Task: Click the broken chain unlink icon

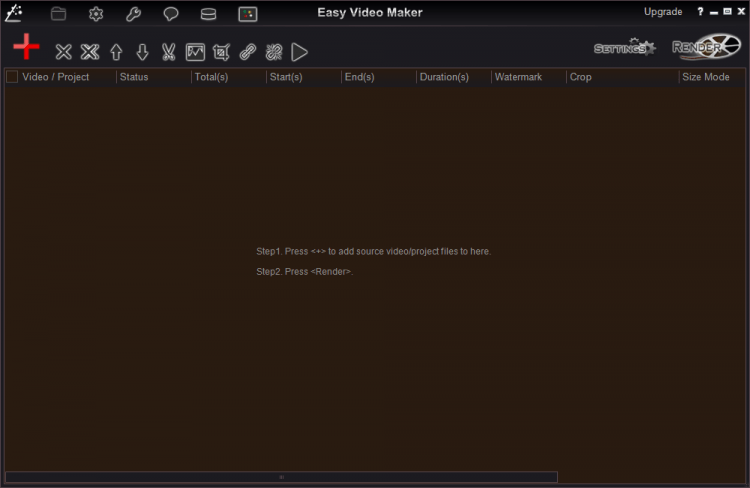Action: tap(273, 52)
